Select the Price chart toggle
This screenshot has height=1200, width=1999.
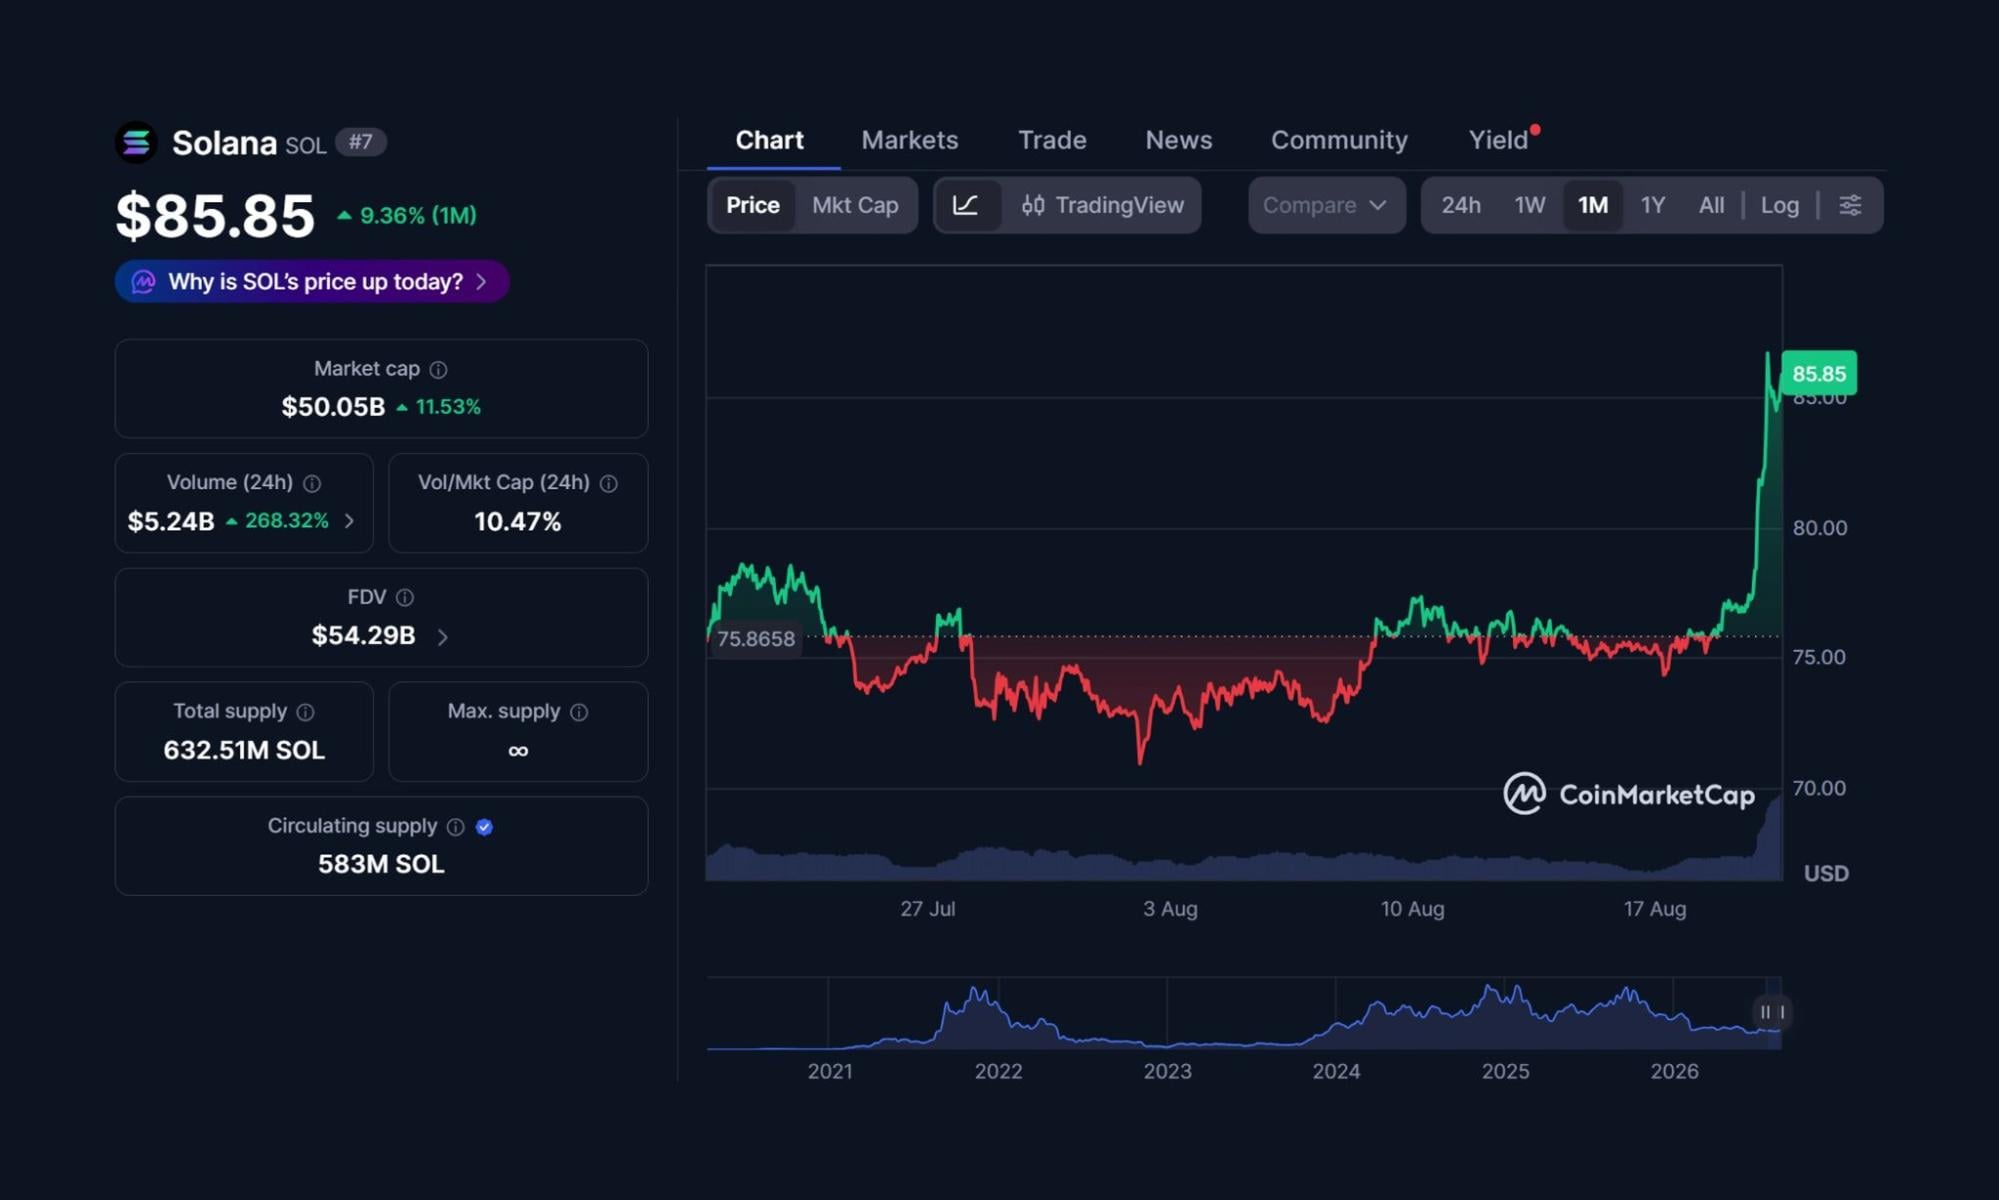[x=752, y=205]
